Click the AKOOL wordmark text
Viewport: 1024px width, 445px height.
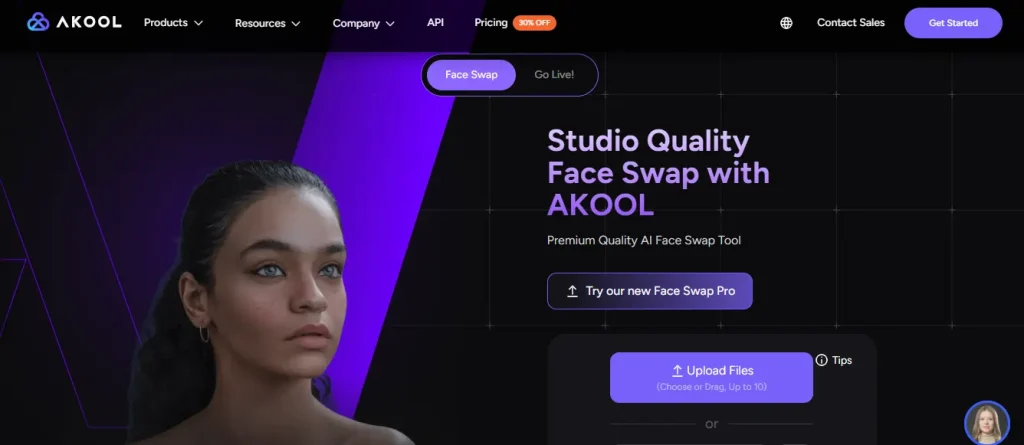pyautogui.click(x=89, y=22)
